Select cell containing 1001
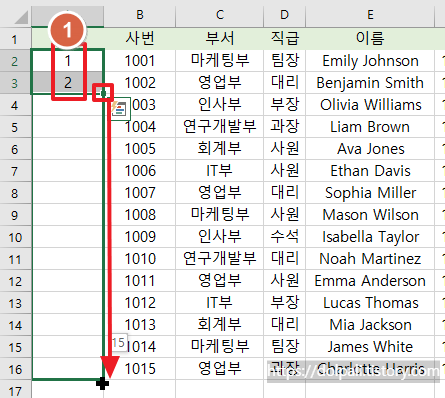This screenshot has width=445, height=398. tap(140, 61)
